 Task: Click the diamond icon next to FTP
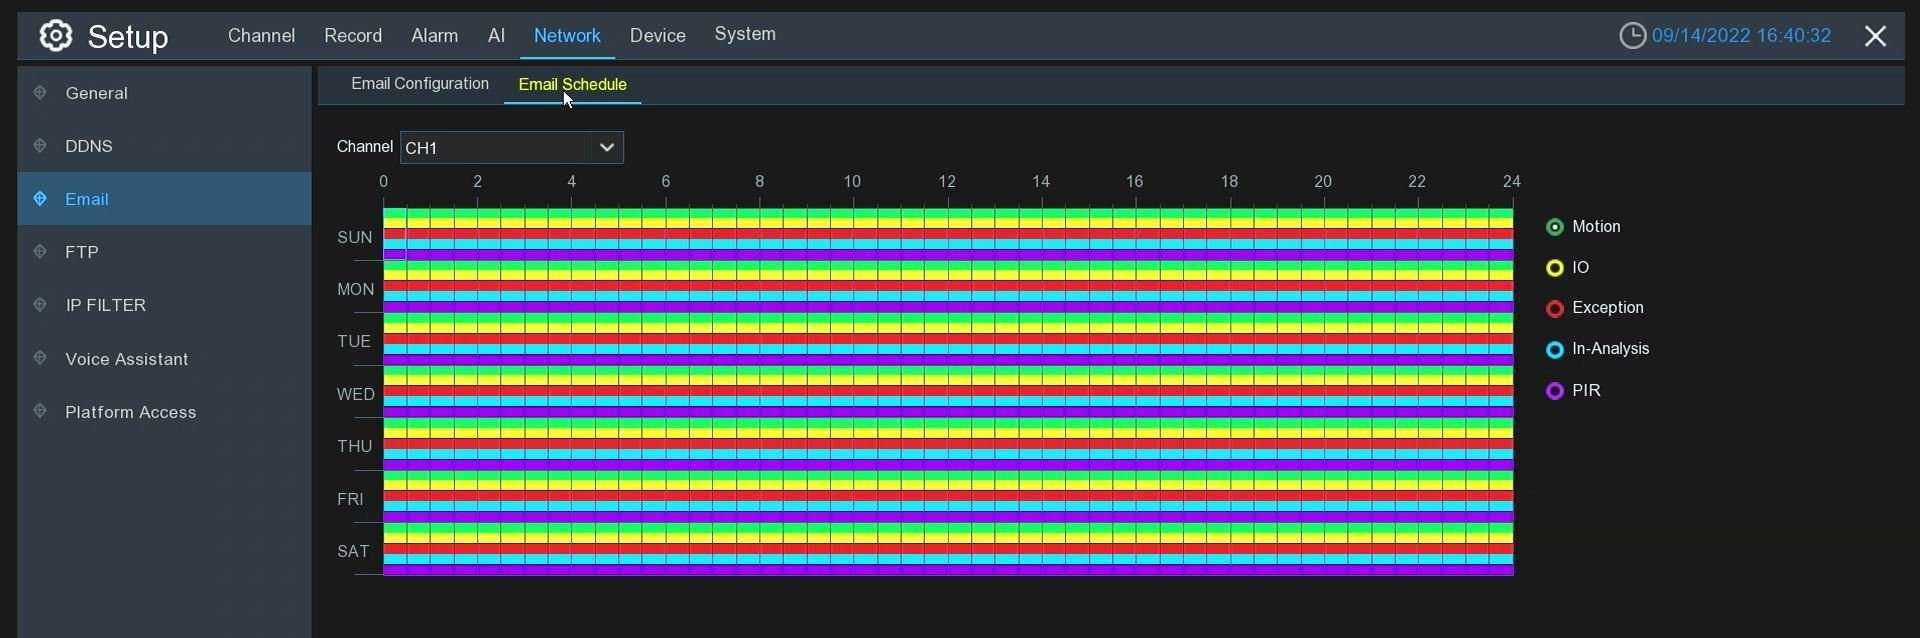(x=40, y=252)
